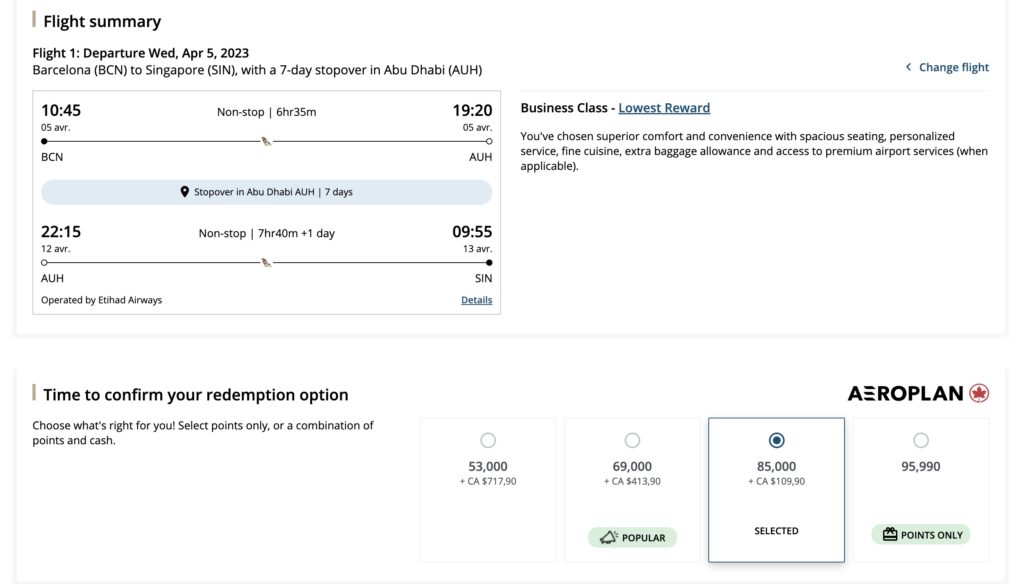Open the Change flight option

953,67
